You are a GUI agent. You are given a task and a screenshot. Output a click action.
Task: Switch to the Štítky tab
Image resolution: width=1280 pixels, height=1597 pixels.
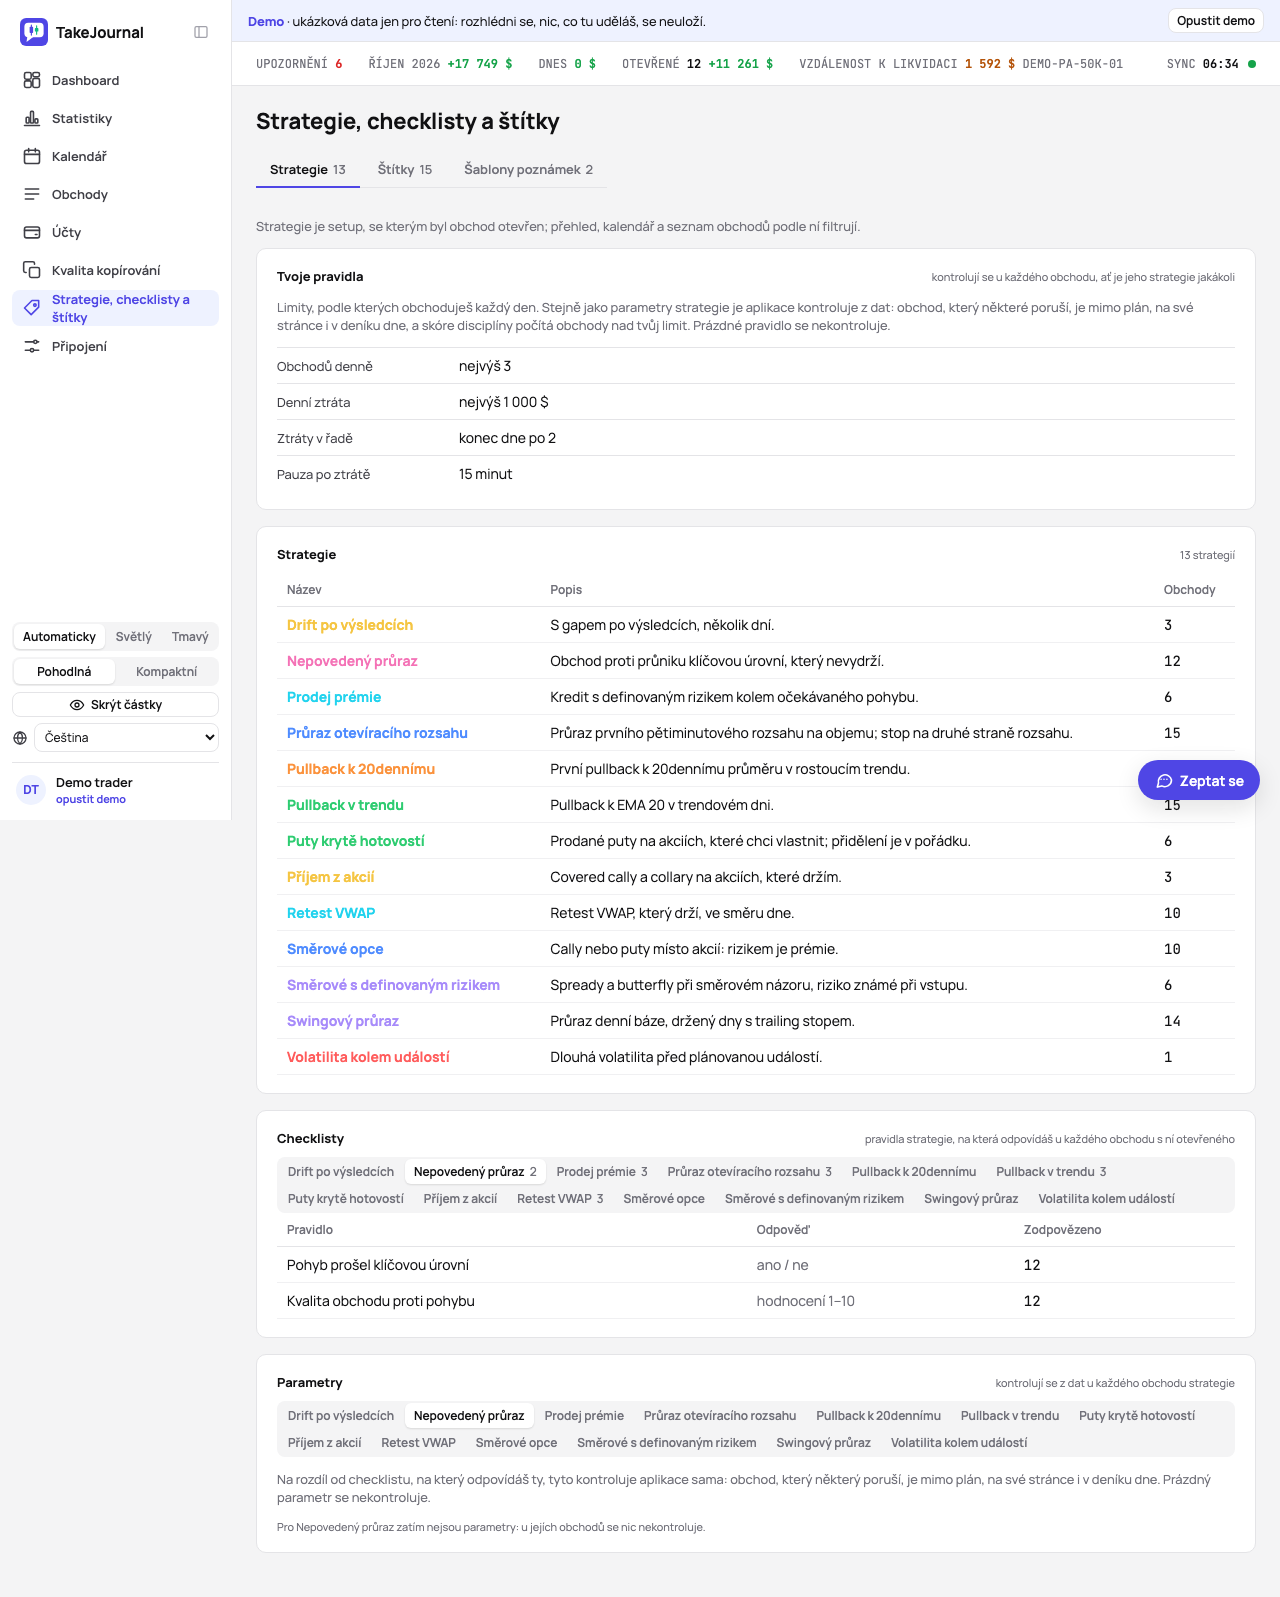click(x=405, y=170)
